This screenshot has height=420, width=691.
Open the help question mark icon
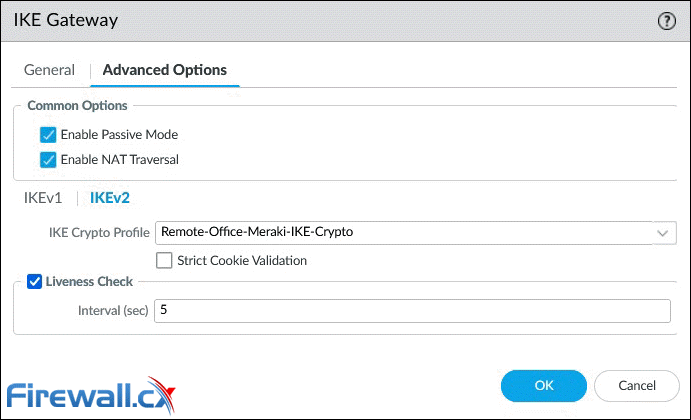click(x=666, y=21)
